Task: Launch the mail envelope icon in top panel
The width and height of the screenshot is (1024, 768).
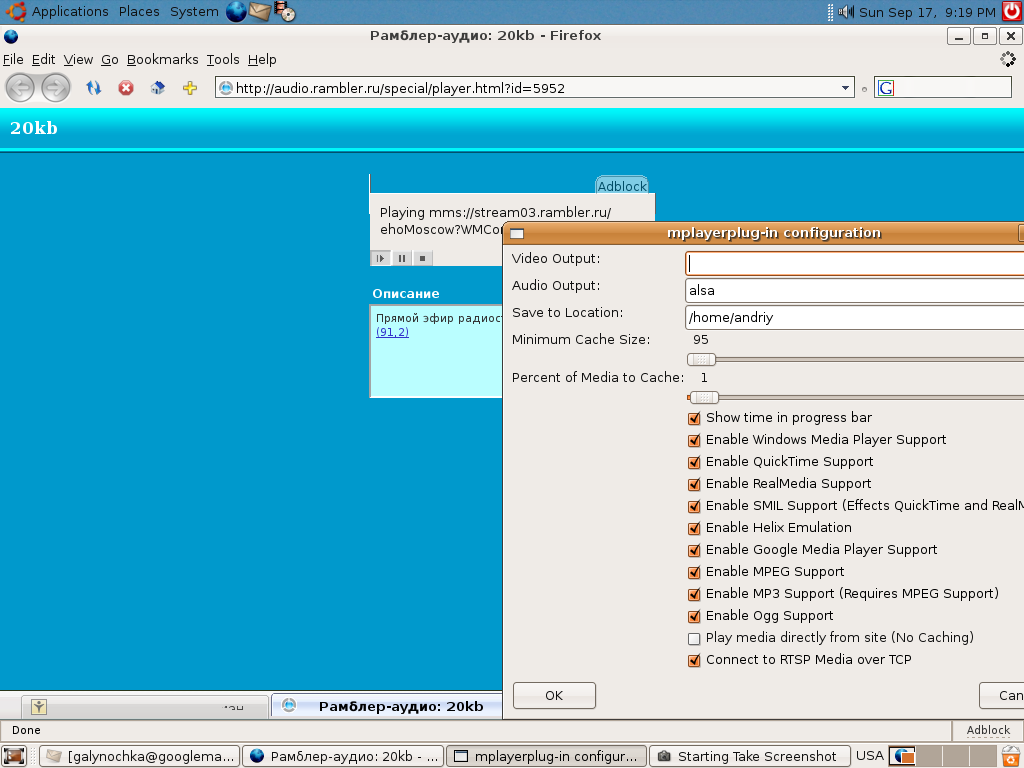Action: pos(260,12)
